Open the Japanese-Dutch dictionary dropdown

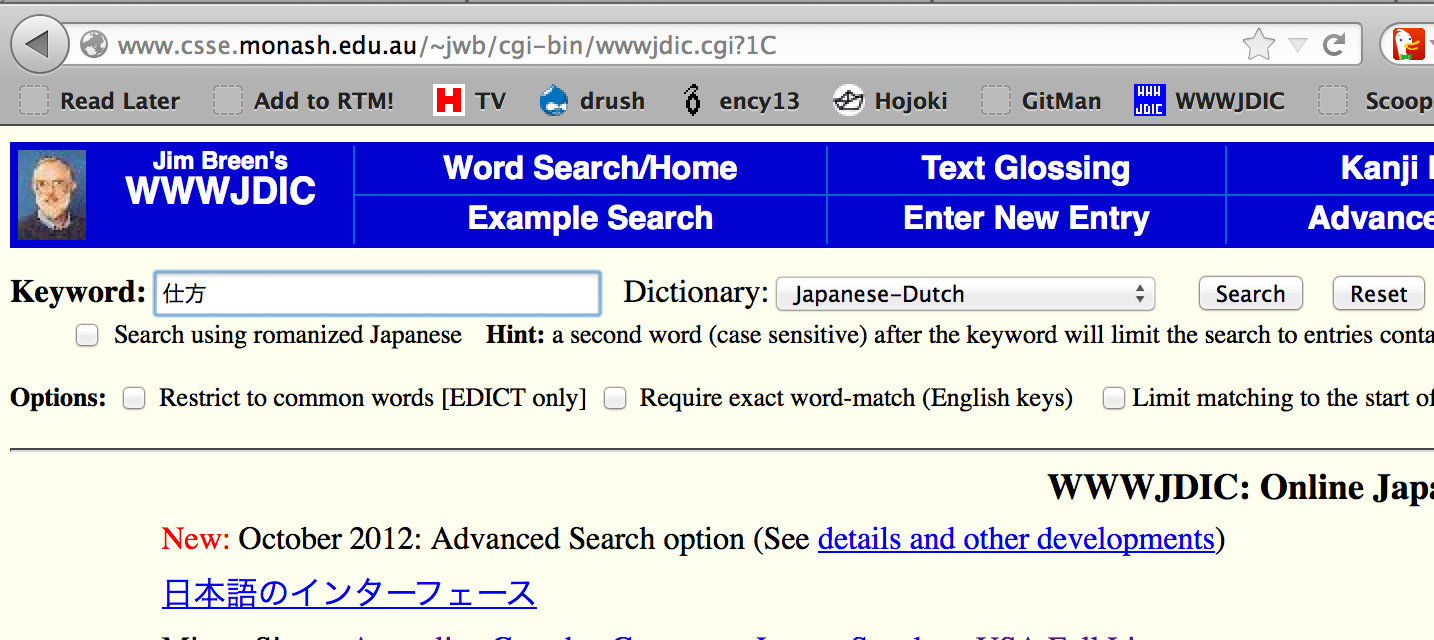pos(965,294)
